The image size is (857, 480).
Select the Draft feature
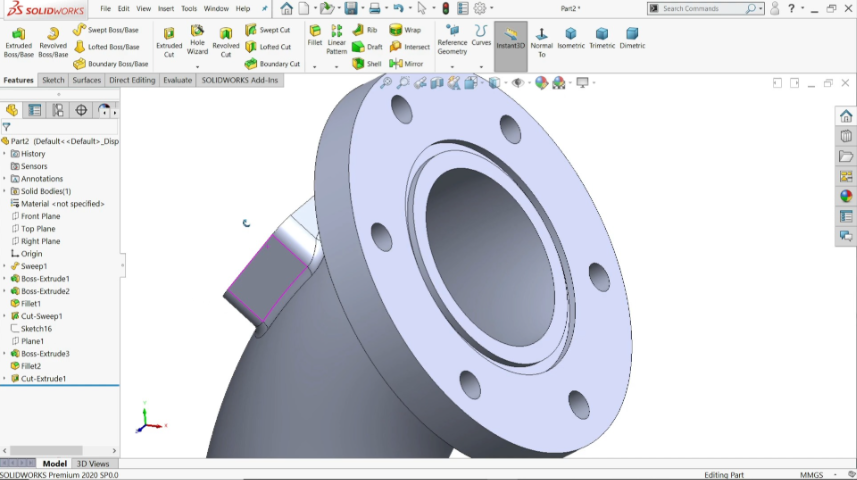pyautogui.click(x=367, y=47)
